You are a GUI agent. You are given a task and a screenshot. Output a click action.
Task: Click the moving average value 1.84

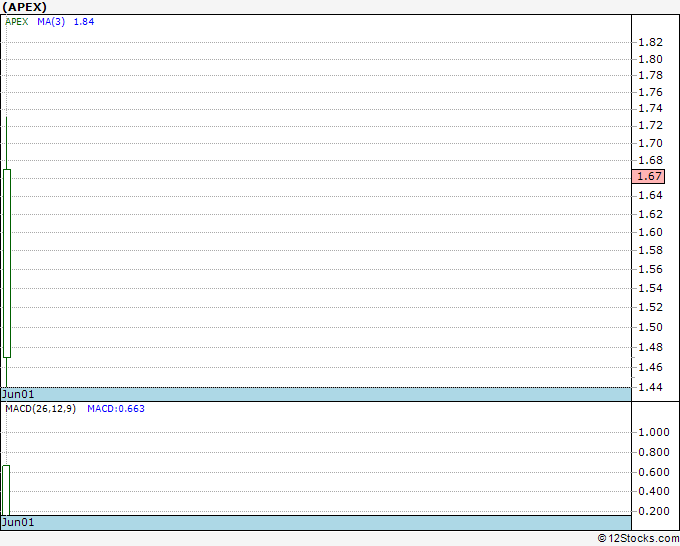[84, 22]
